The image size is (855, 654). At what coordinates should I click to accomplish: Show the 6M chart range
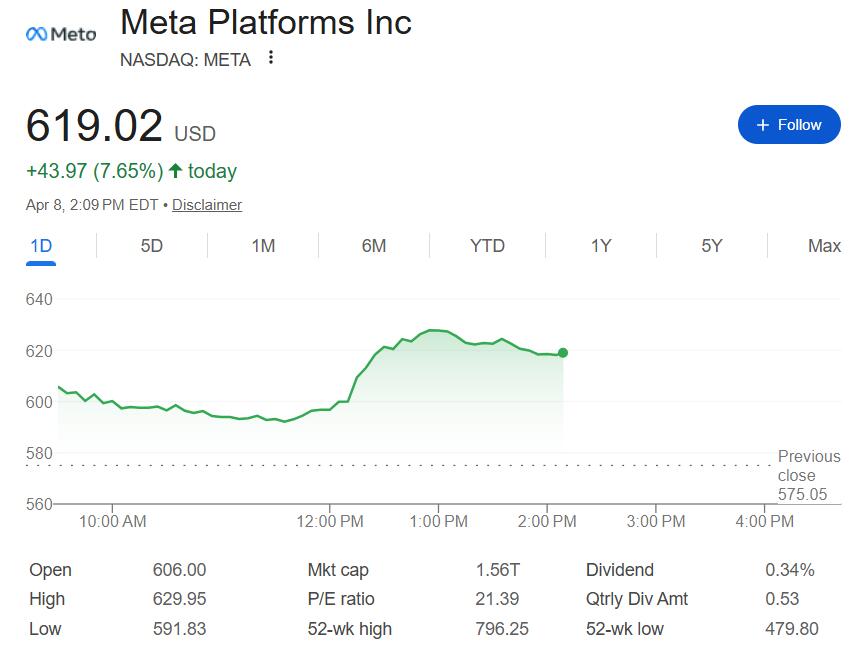pyautogui.click(x=374, y=246)
